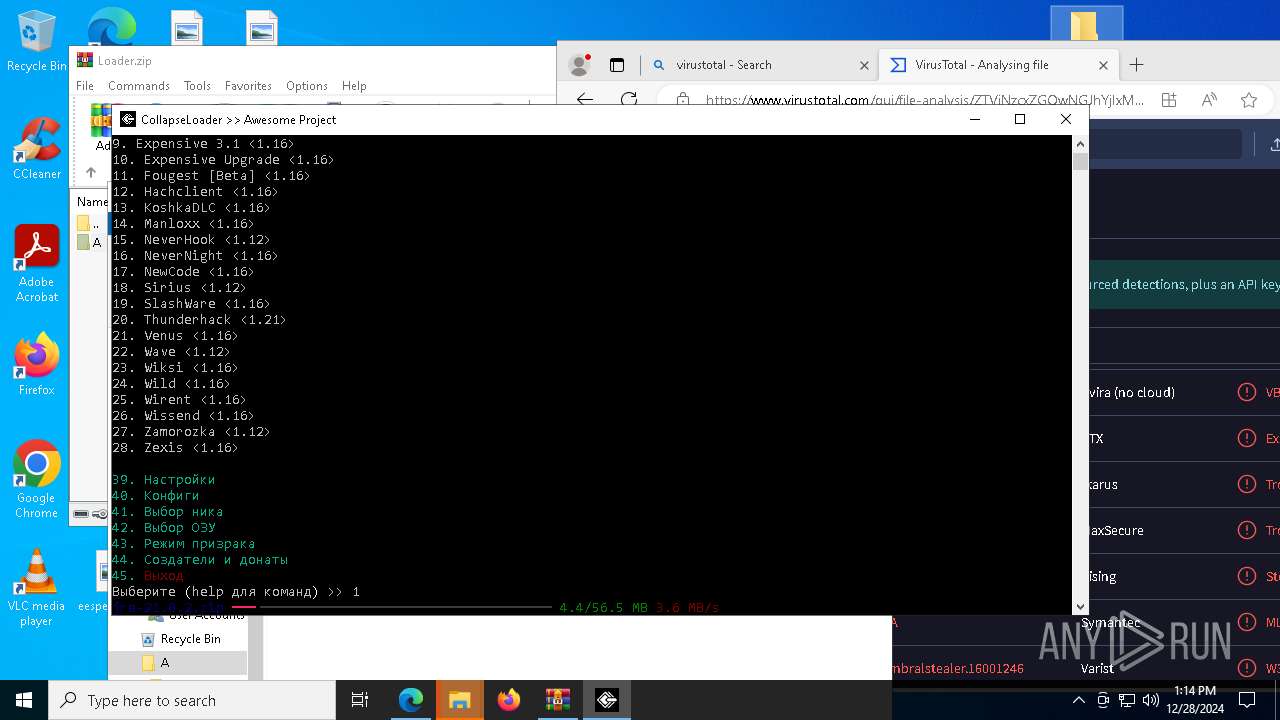
Task: Open Edge tab actions menu icon
Action: [617, 65]
